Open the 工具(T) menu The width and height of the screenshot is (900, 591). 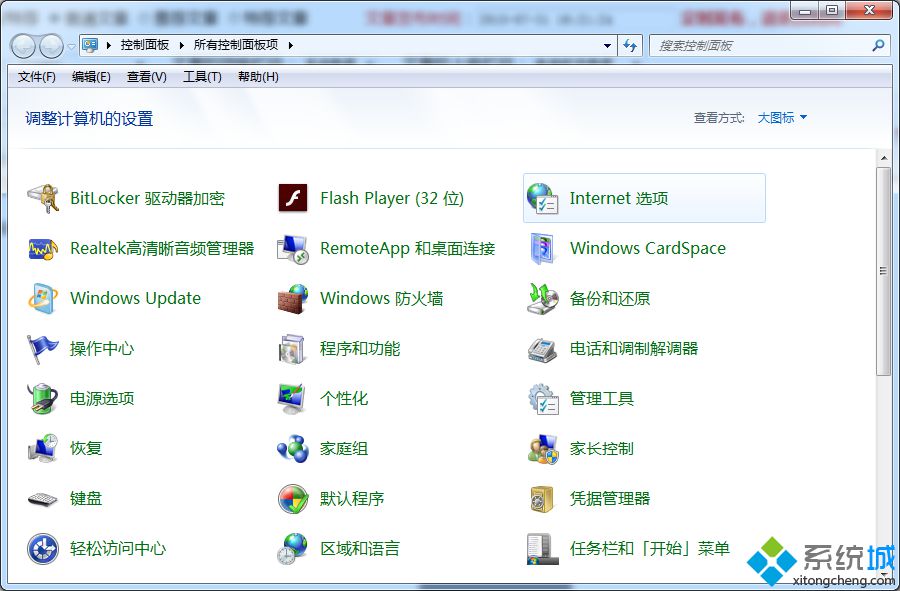tap(202, 77)
